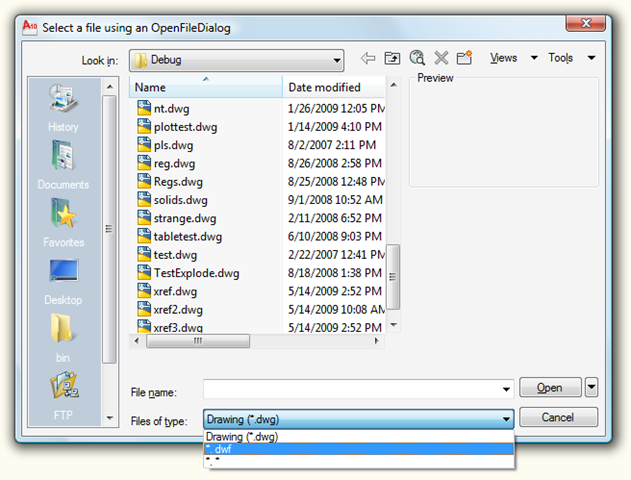Screen dimensions: 631x480
Task: Open the Views dropdown menu
Action: pyautogui.click(x=514, y=58)
